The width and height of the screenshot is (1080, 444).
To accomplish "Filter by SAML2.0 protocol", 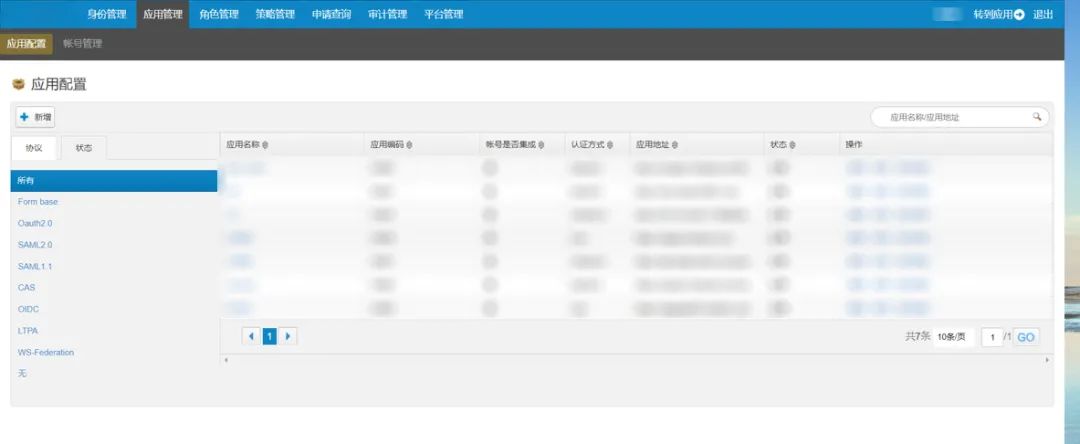I will pos(35,245).
